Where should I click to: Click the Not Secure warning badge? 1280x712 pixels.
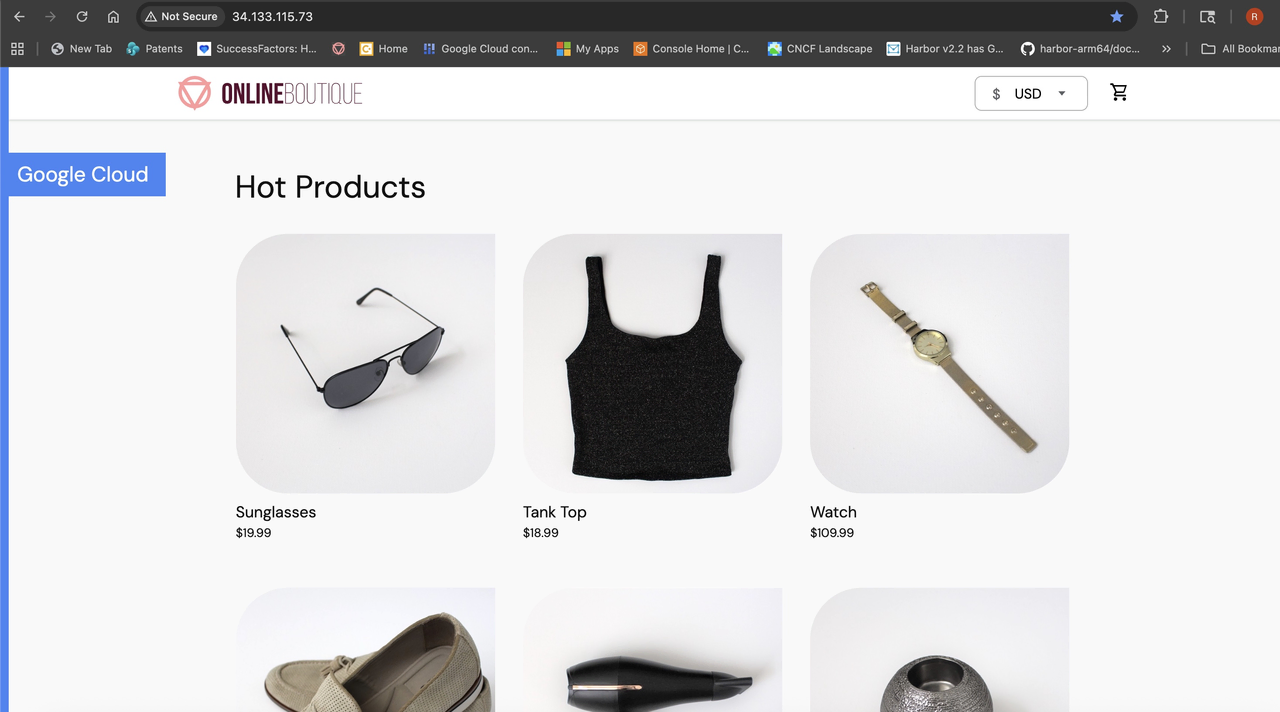pyautogui.click(x=181, y=17)
